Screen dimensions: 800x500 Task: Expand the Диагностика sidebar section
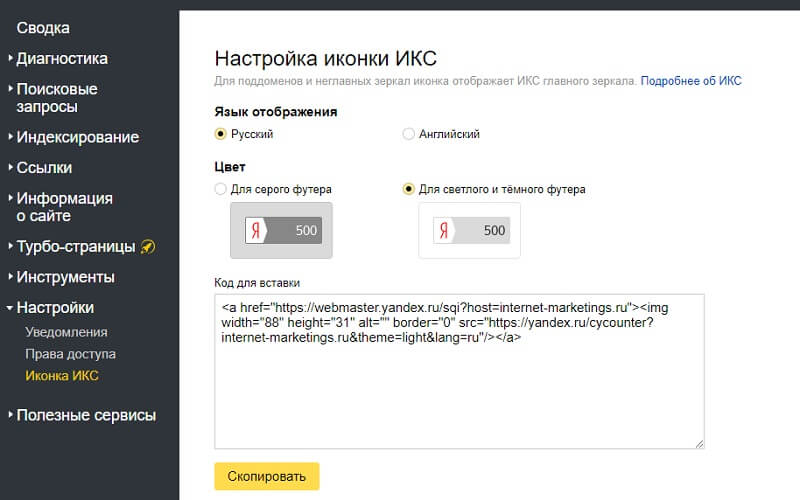pos(62,58)
